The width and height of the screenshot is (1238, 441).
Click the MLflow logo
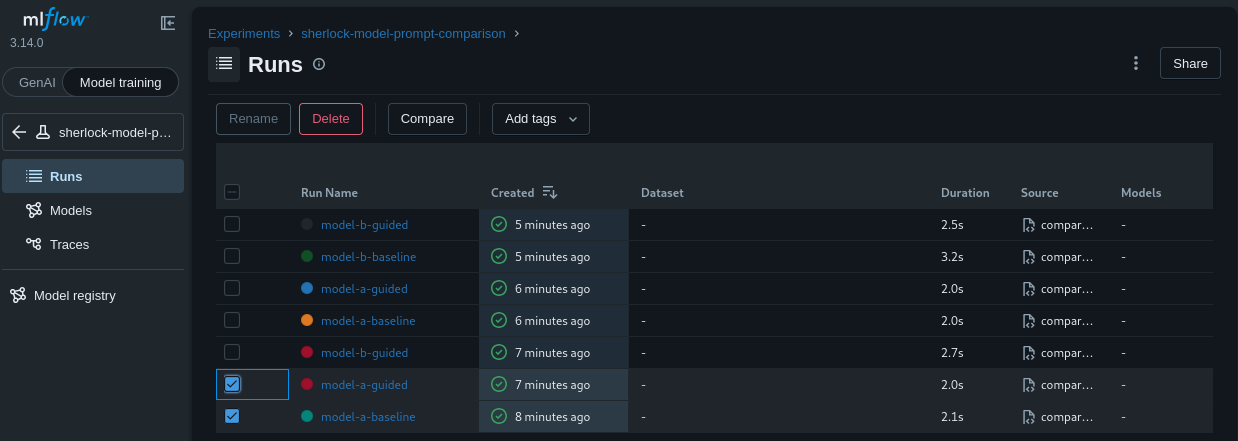pyautogui.click(x=56, y=20)
